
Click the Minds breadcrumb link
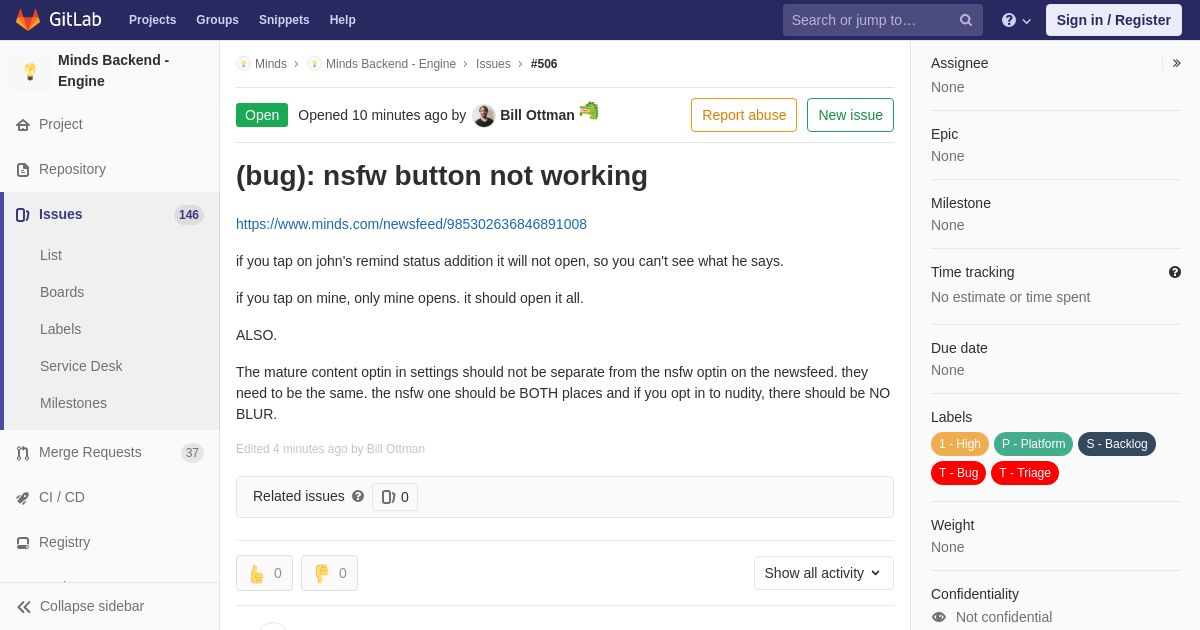point(271,64)
